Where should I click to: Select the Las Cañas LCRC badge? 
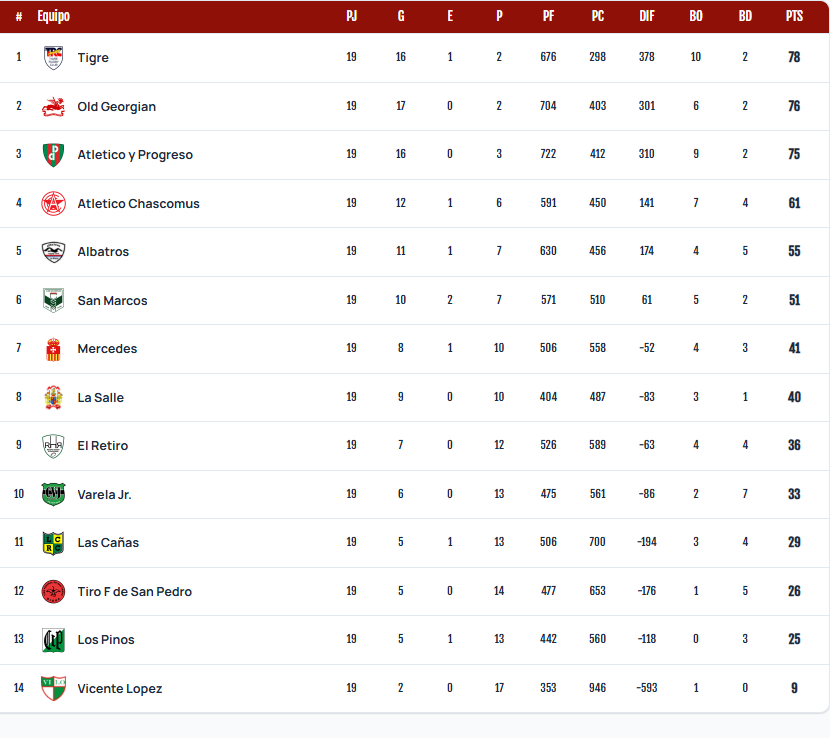pos(53,543)
